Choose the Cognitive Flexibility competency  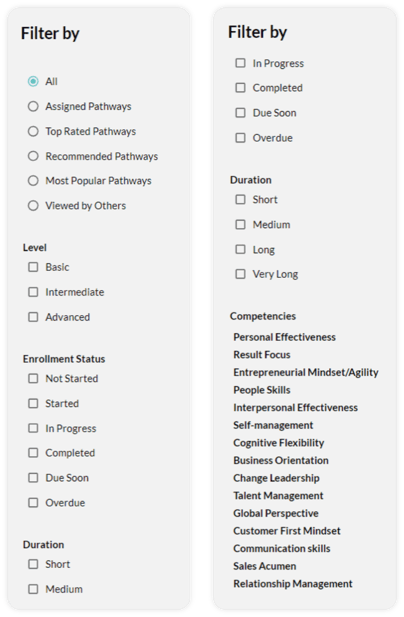[279, 443]
